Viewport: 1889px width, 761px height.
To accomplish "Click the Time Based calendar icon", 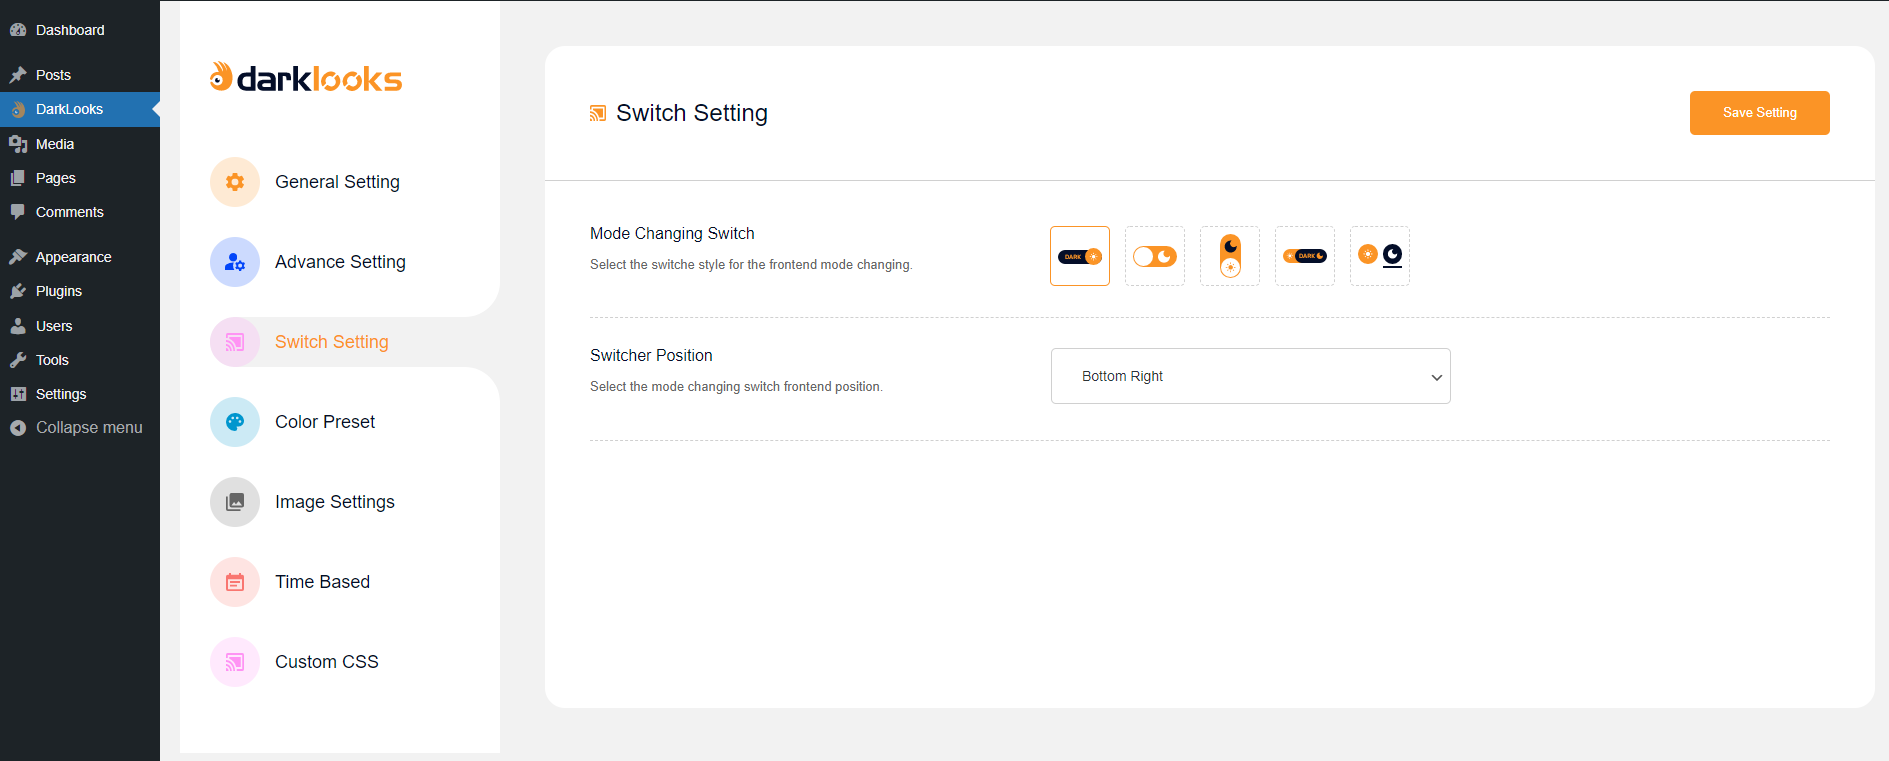I will tap(235, 582).
